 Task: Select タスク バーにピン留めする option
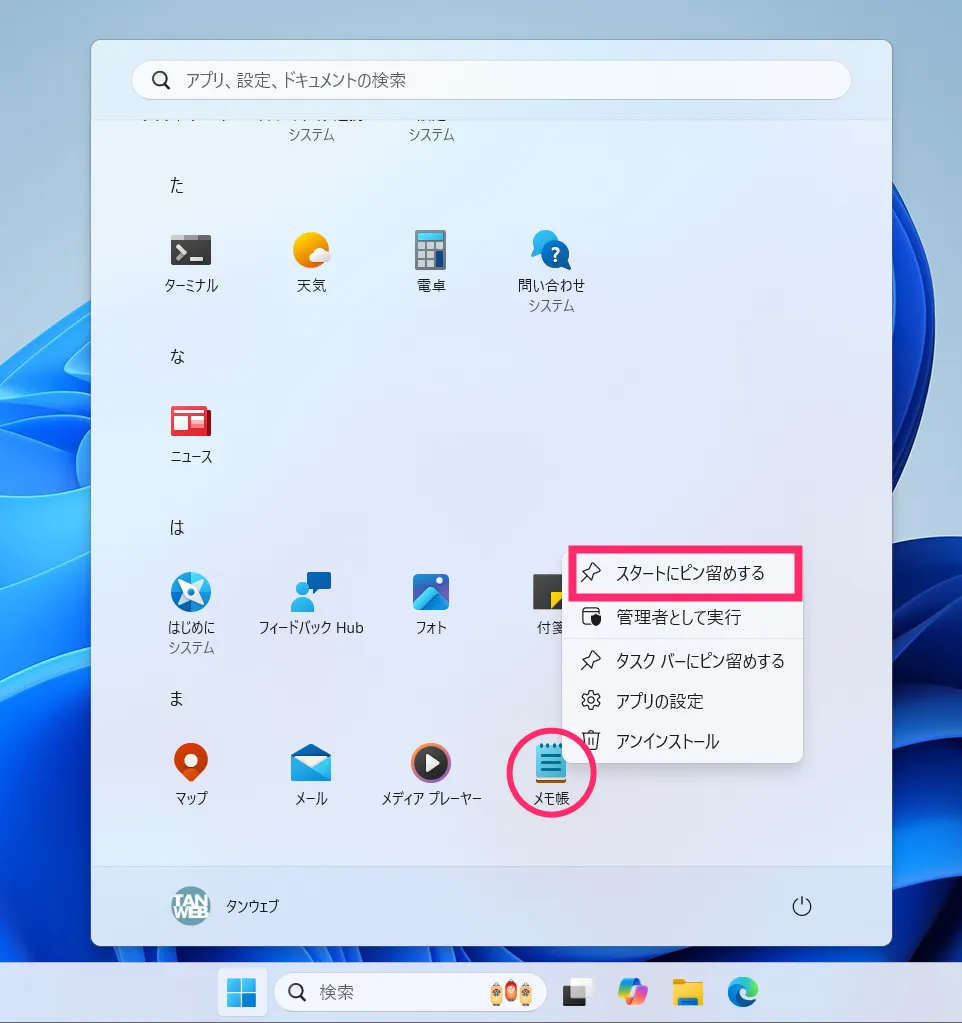pyautogui.click(x=682, y=661)
